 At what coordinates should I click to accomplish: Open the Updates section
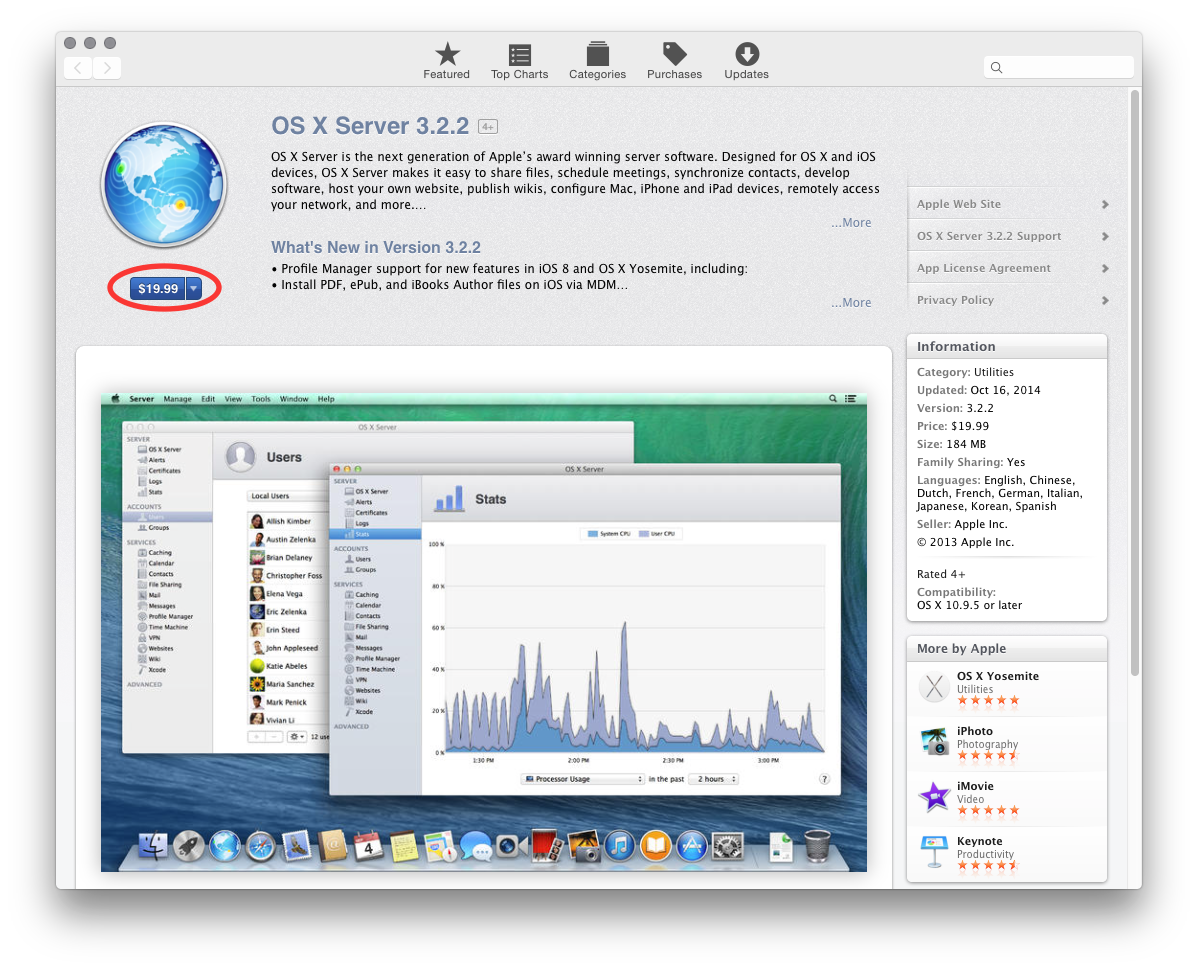[x=746, y=61]
